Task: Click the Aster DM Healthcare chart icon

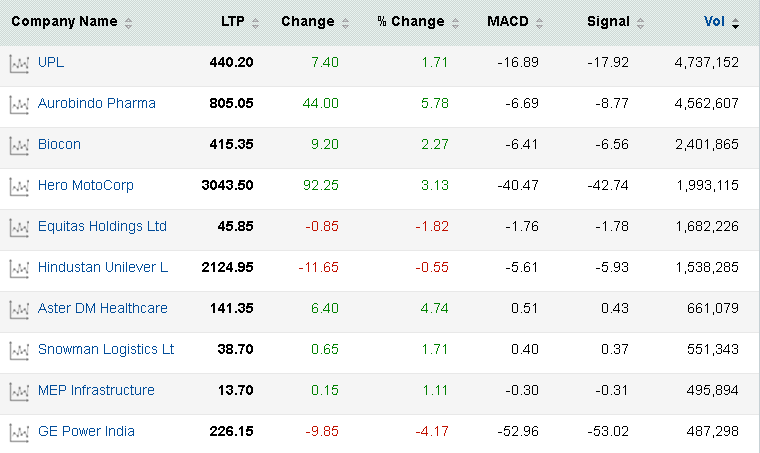Action: point(18,309)
